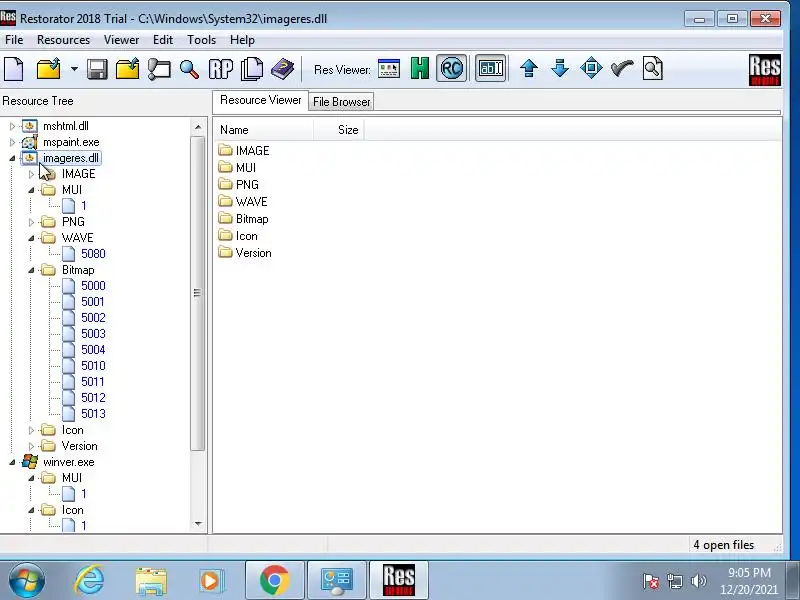Collapse the winver.exe tree node

click(12, 462)
